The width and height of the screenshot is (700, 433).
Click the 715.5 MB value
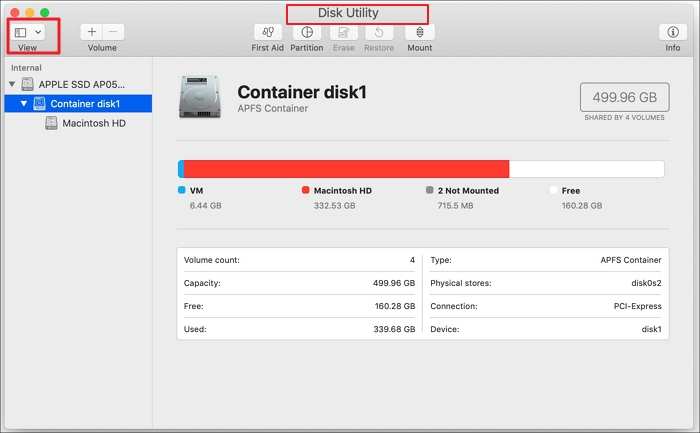[x=455, y=206]
